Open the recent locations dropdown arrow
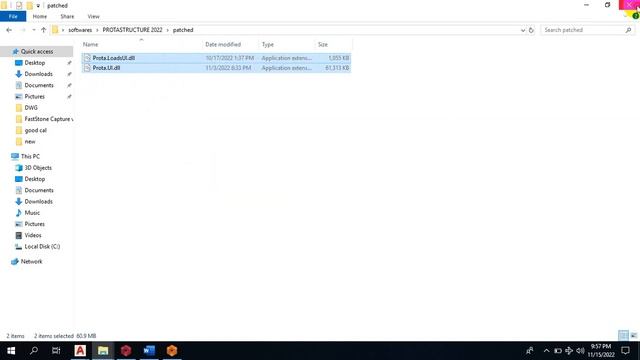The width and height of the screenshot is (640, 360). (x=34, y=30)
